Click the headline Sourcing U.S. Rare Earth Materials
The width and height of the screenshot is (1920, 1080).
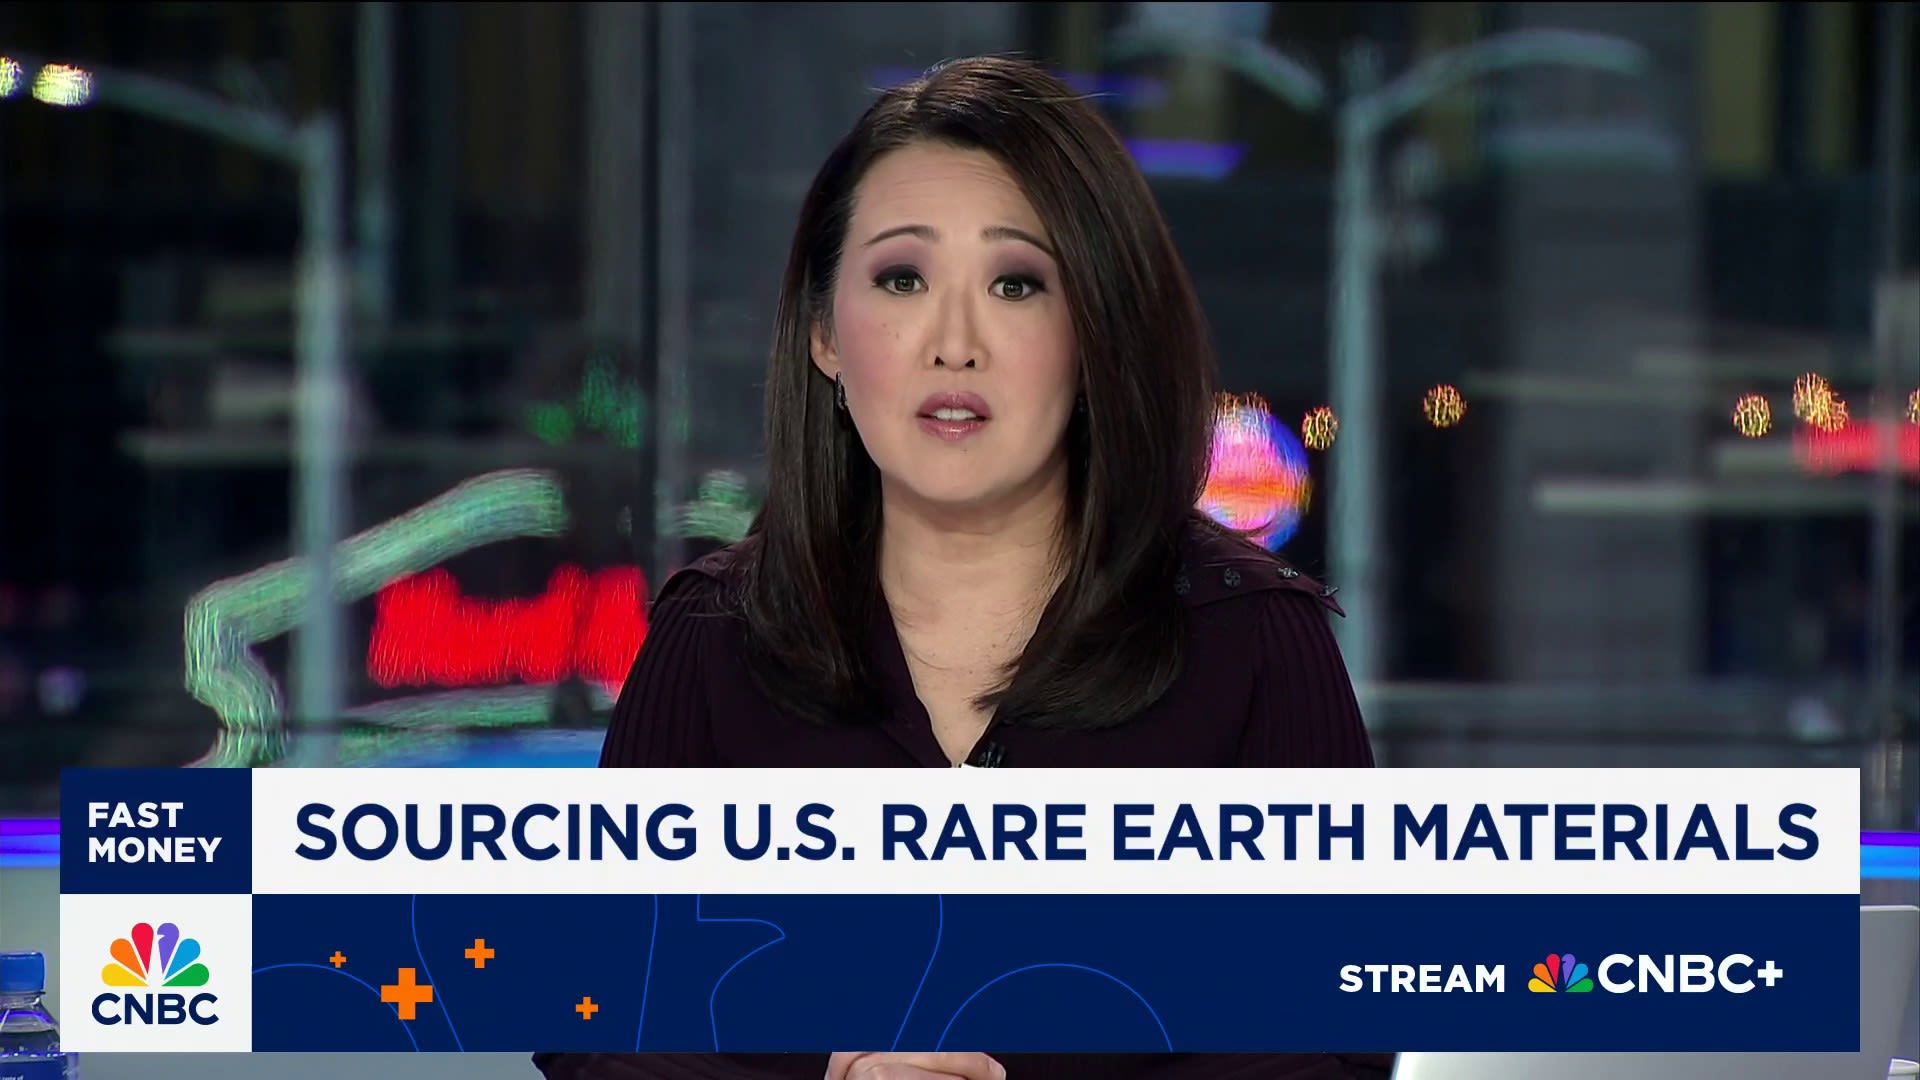[x=1055, y=832]
